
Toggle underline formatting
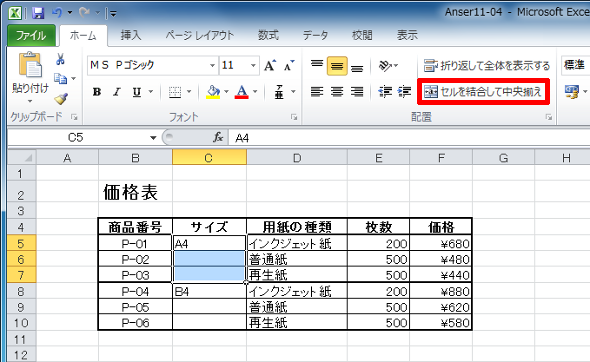137,92
